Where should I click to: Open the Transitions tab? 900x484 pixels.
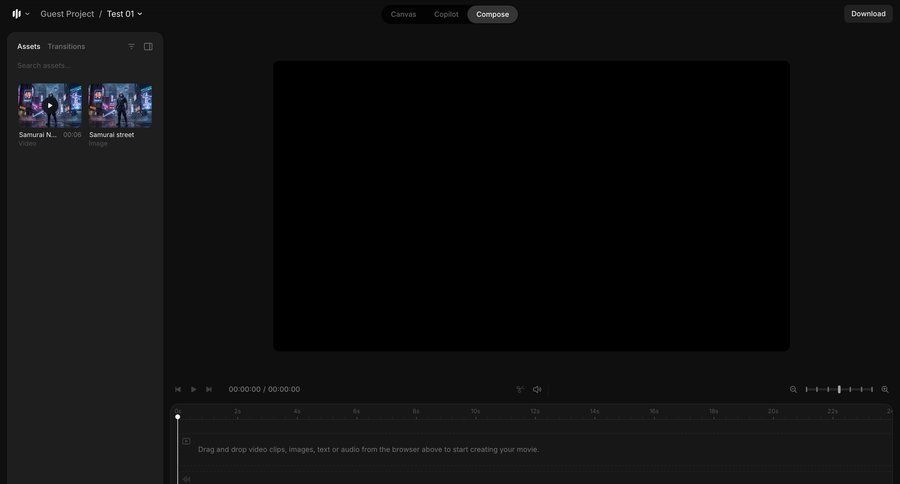tap(66, 47)
